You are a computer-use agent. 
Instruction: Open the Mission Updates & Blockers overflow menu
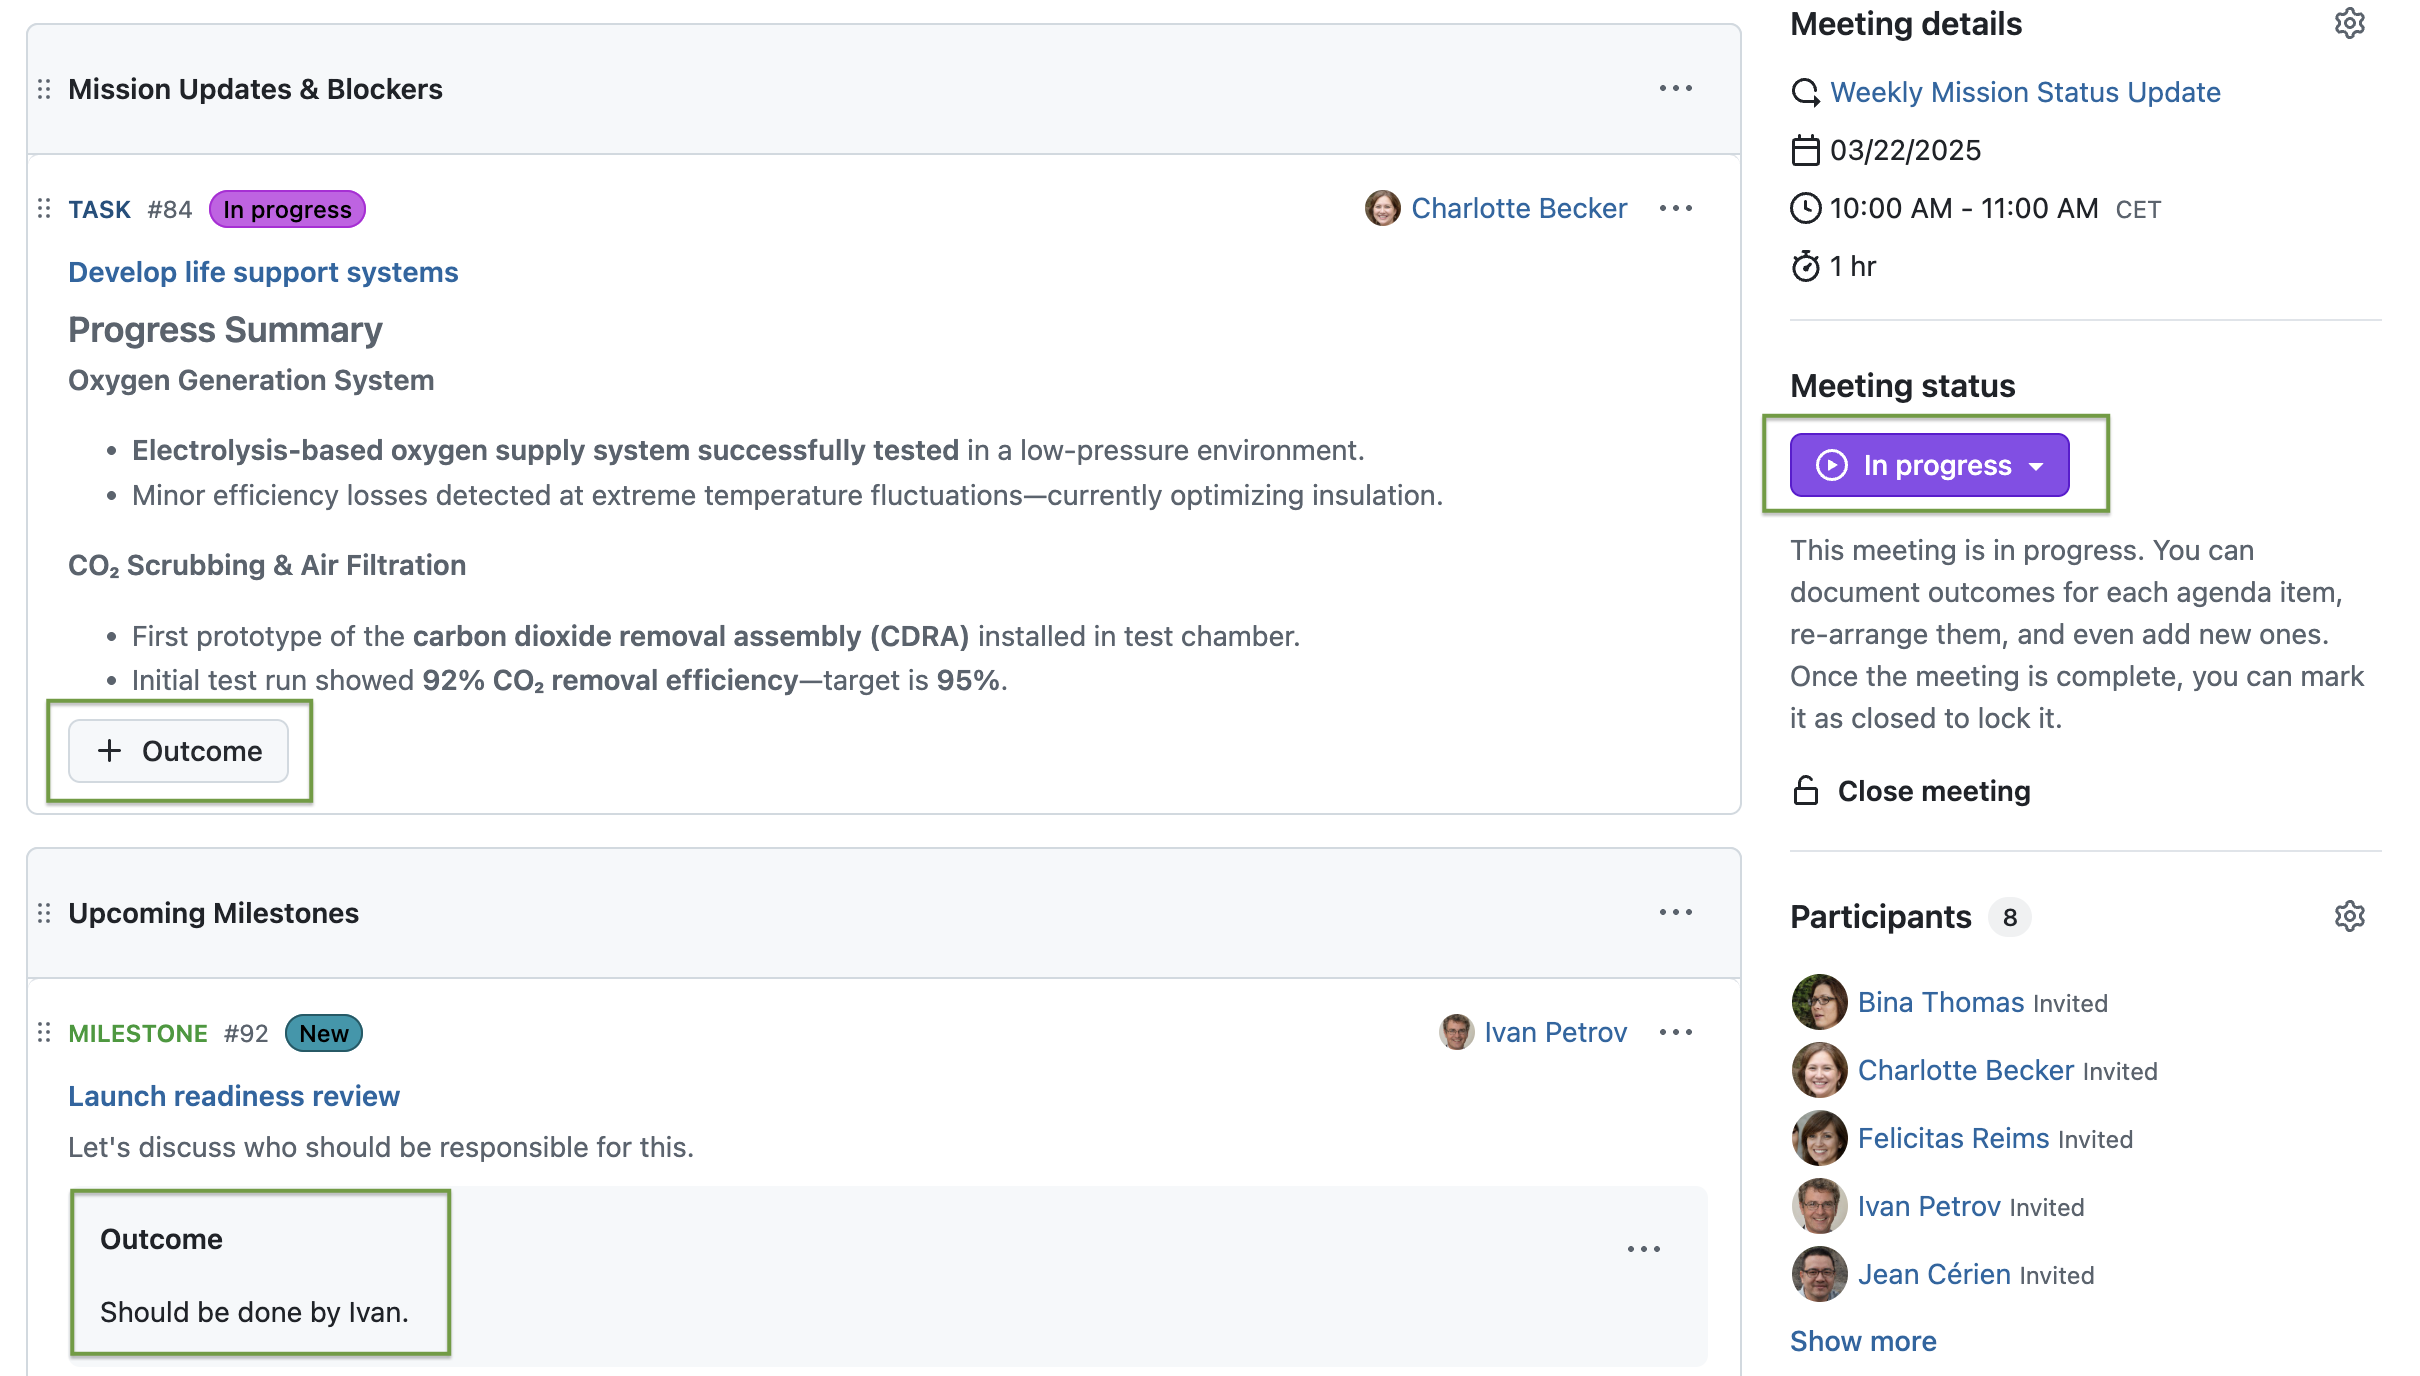click(x=1675, y=89)
